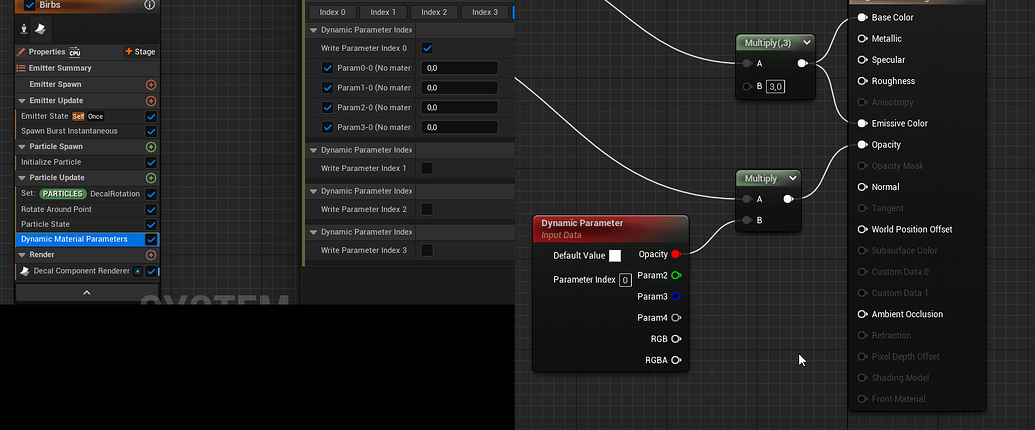Select the Set PARTICLES DecalRotation module
This screenshot has width=1035, height=430.
pos(86,194)
